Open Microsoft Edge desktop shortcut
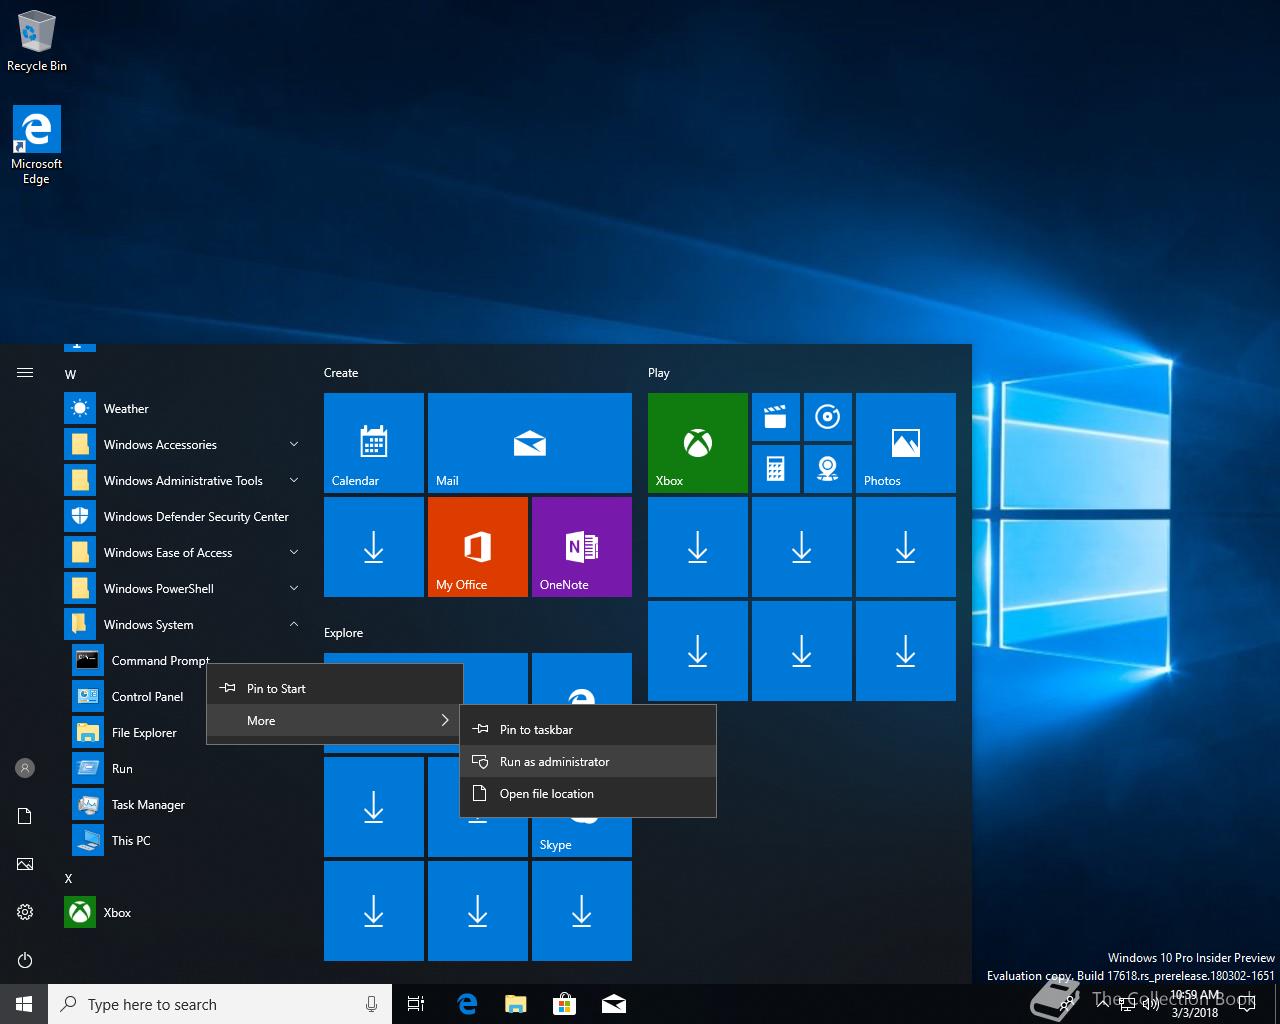 [37, 145]
